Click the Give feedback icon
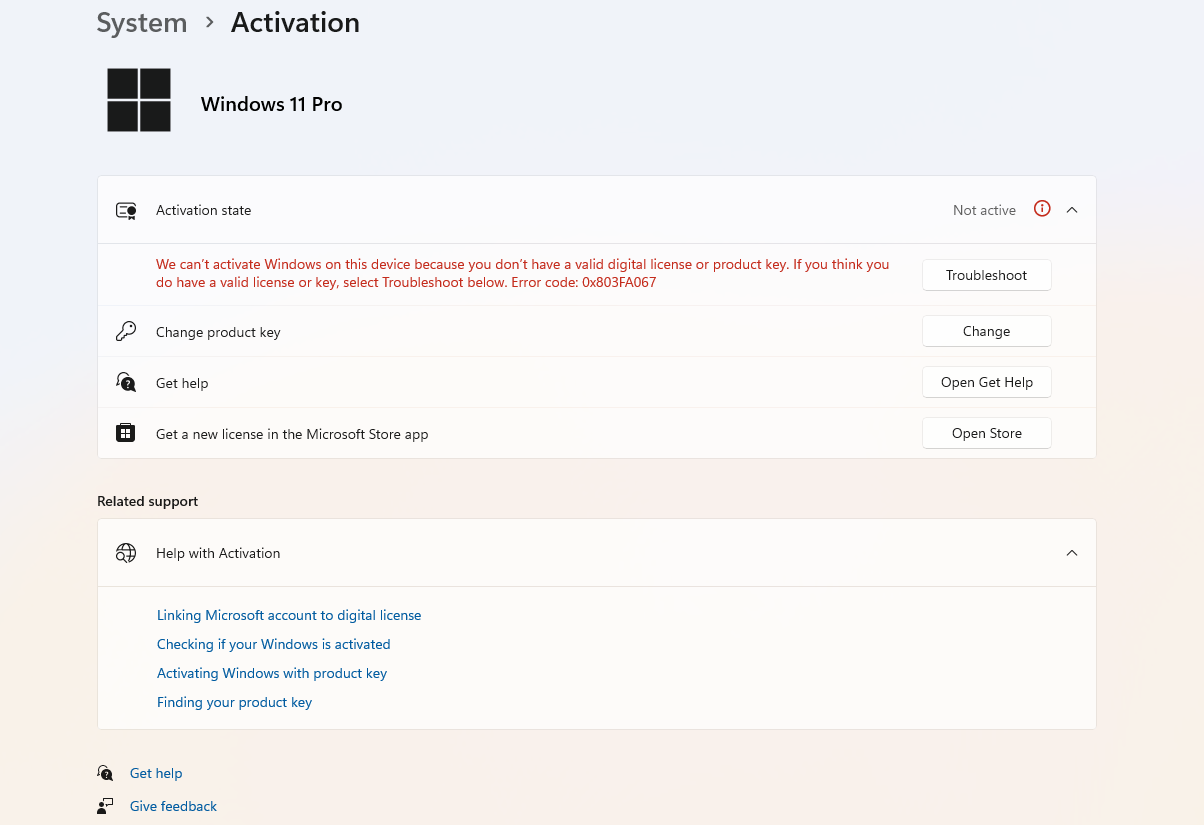The width and height of the screenshot is (1204, 825). 105,805
